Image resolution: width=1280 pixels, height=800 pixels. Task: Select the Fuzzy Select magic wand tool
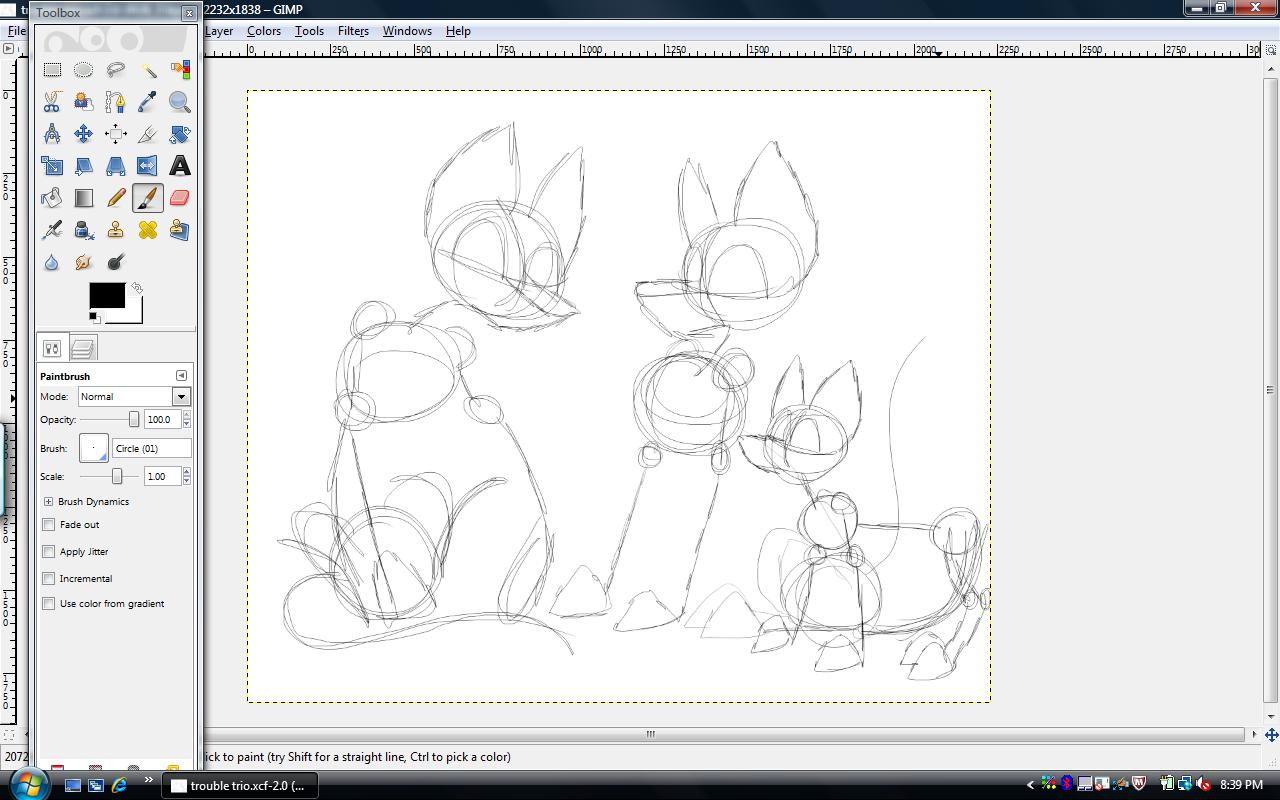click(x=148, y=70)
